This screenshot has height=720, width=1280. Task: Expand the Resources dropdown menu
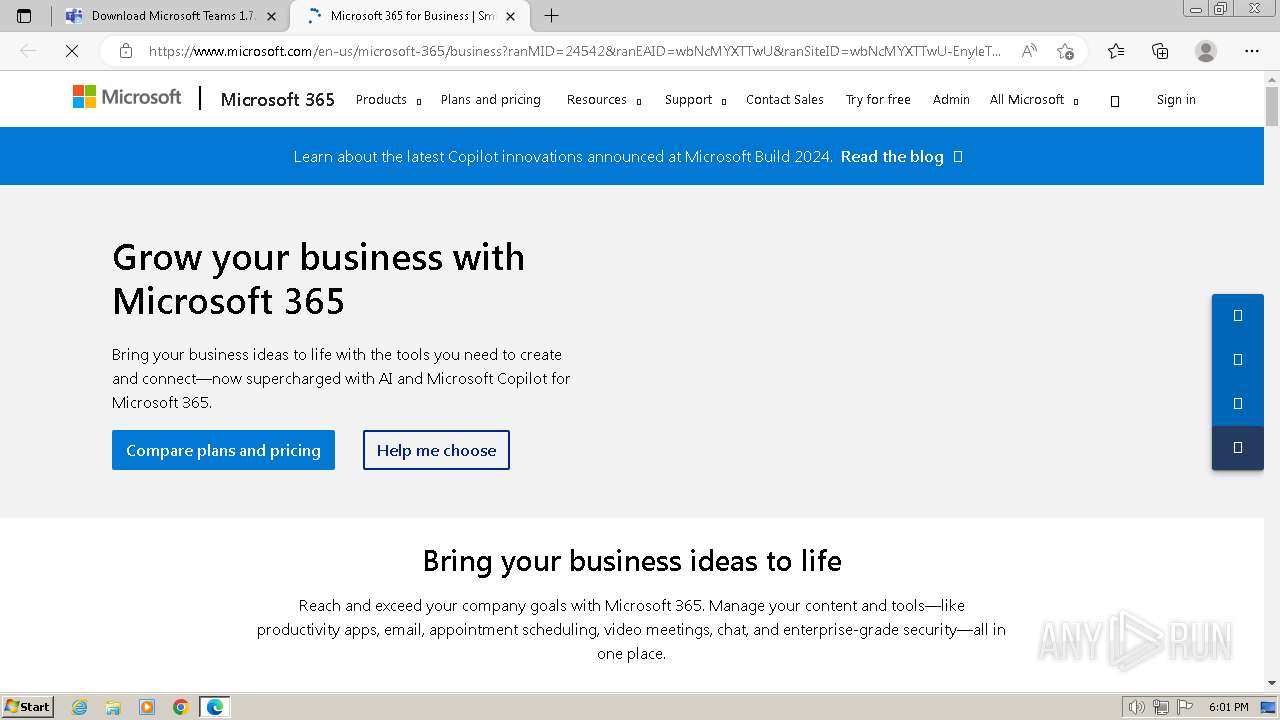pyautogui.click(x=604, y=100)
